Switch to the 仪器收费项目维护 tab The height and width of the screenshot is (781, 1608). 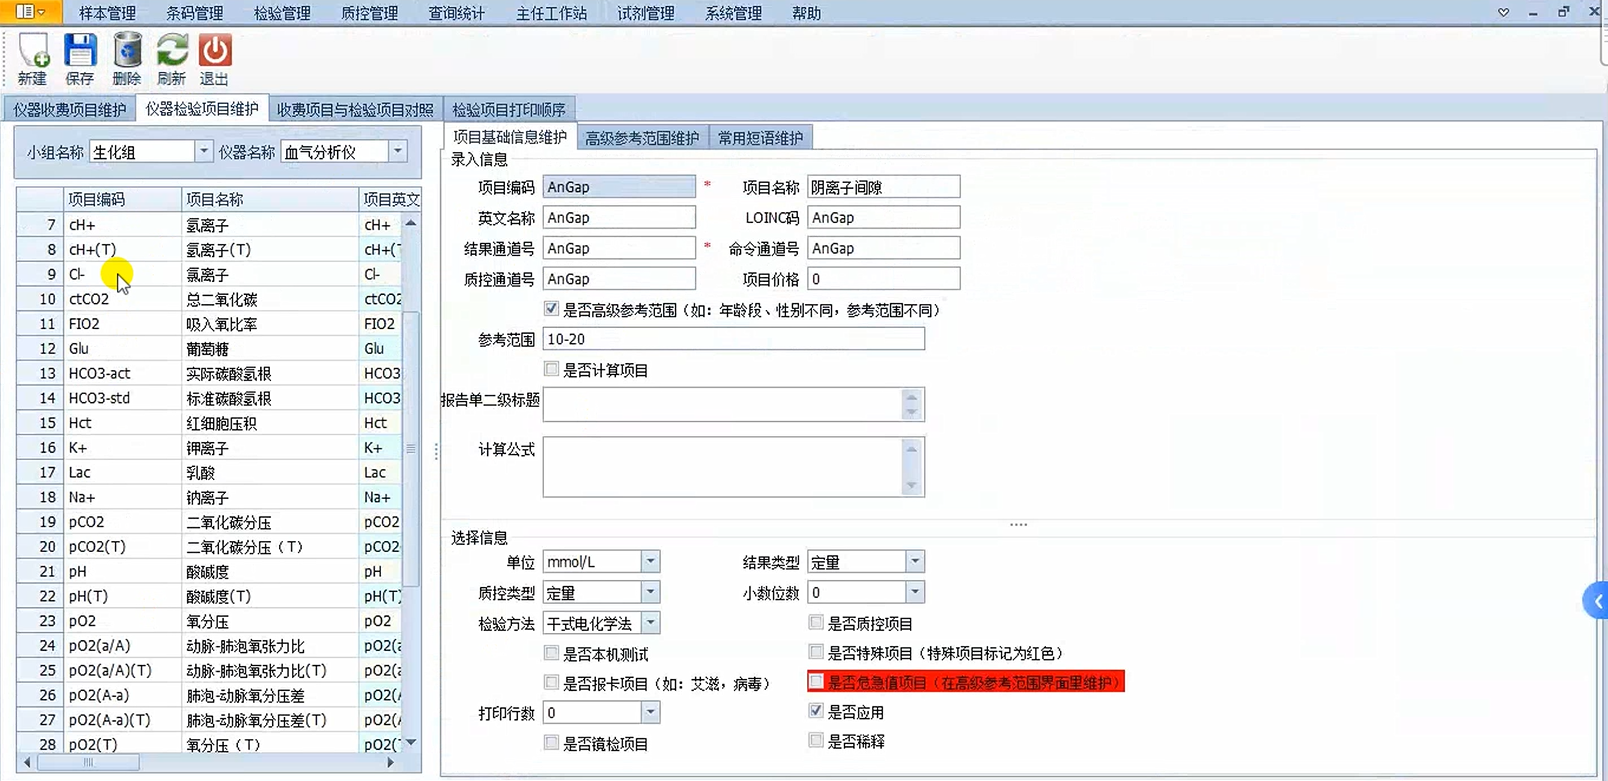(70, 109)
